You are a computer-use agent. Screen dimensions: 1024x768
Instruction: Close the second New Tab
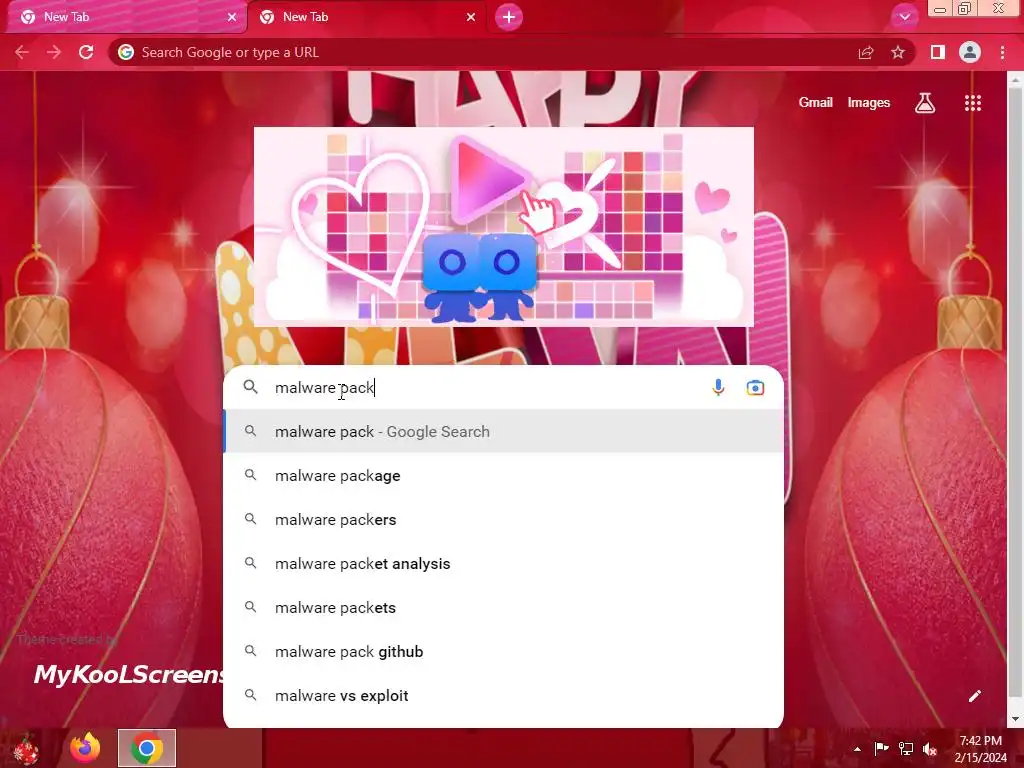click(471, 17)
